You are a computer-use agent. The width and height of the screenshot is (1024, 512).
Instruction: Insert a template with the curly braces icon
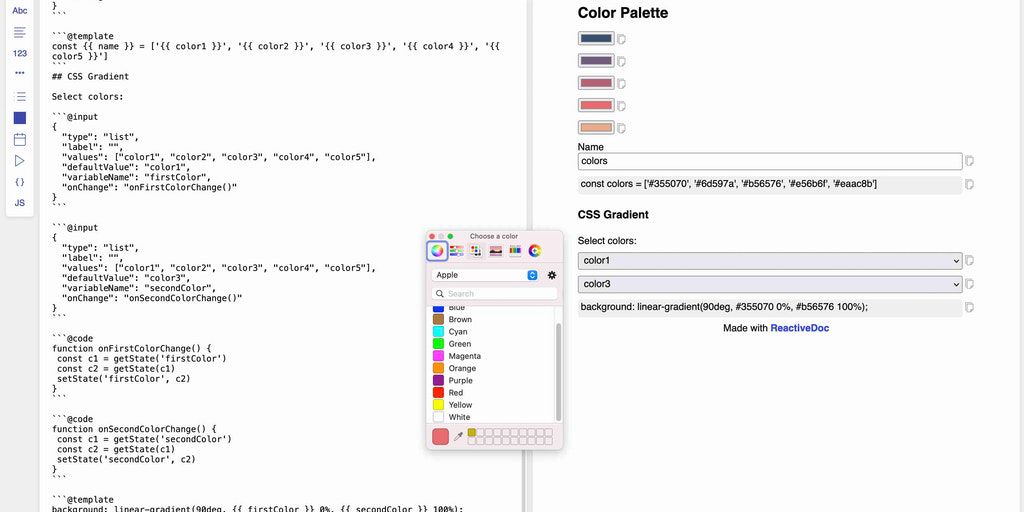click(20, 182)
